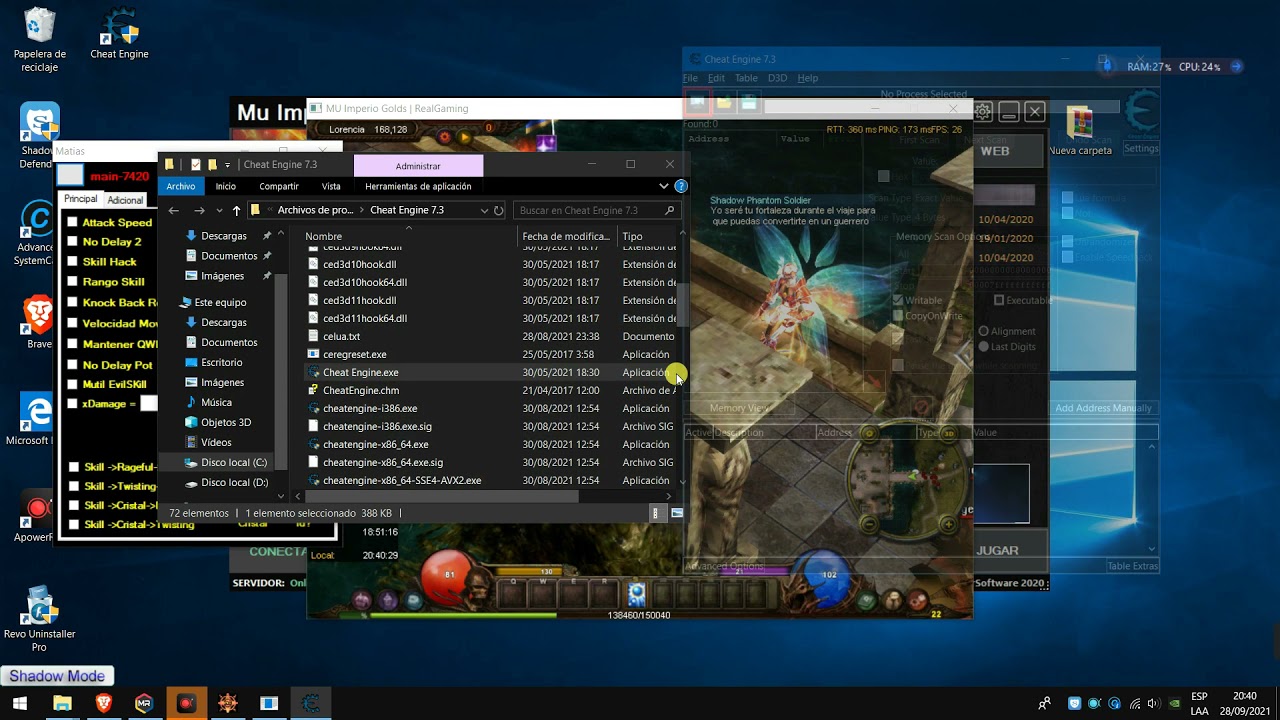
Task: Open the Compartir ribbon tab
Action: pos(279,186)
